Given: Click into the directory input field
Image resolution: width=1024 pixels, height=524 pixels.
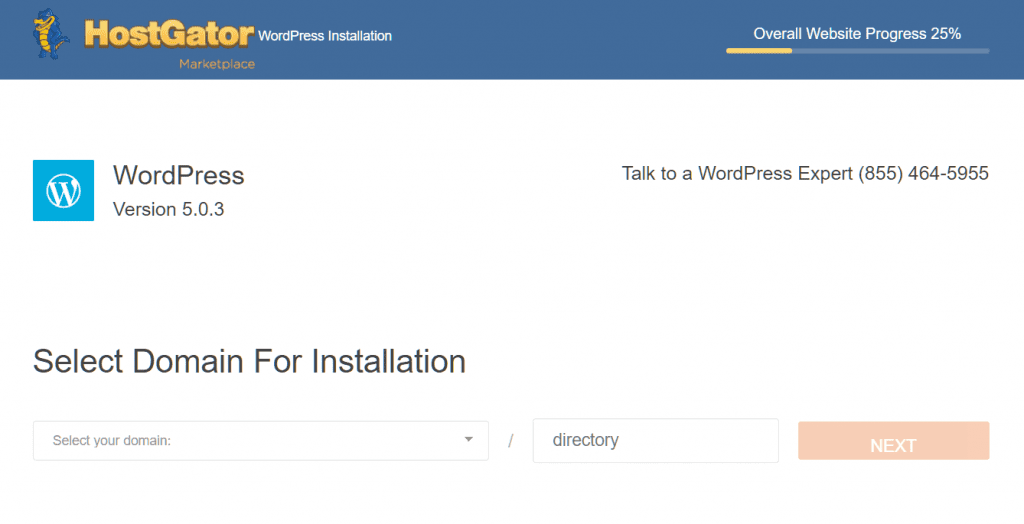Looking at the screenshot, I should pos(656,440).
